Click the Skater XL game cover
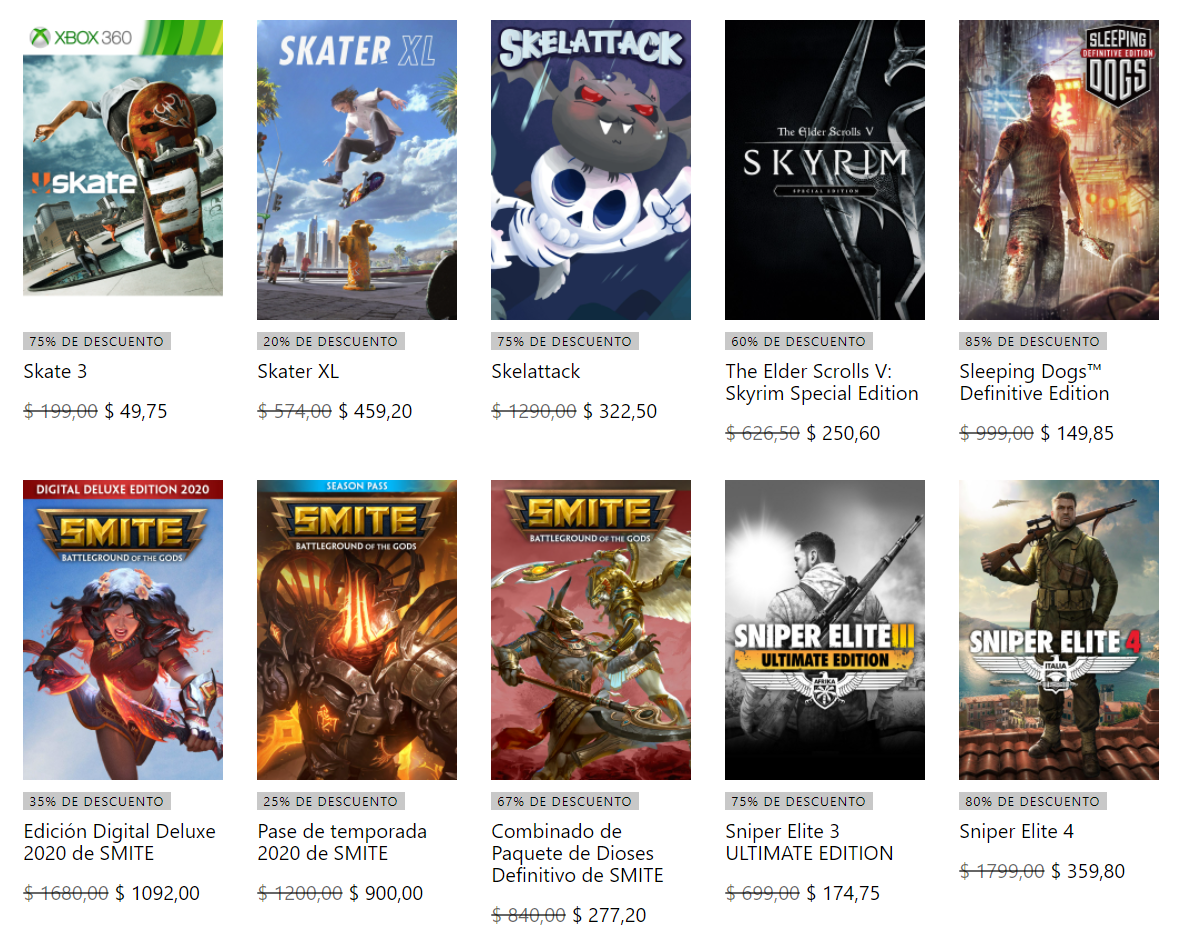This screenshot has width=1181, height=945. (x=357, y=170)
